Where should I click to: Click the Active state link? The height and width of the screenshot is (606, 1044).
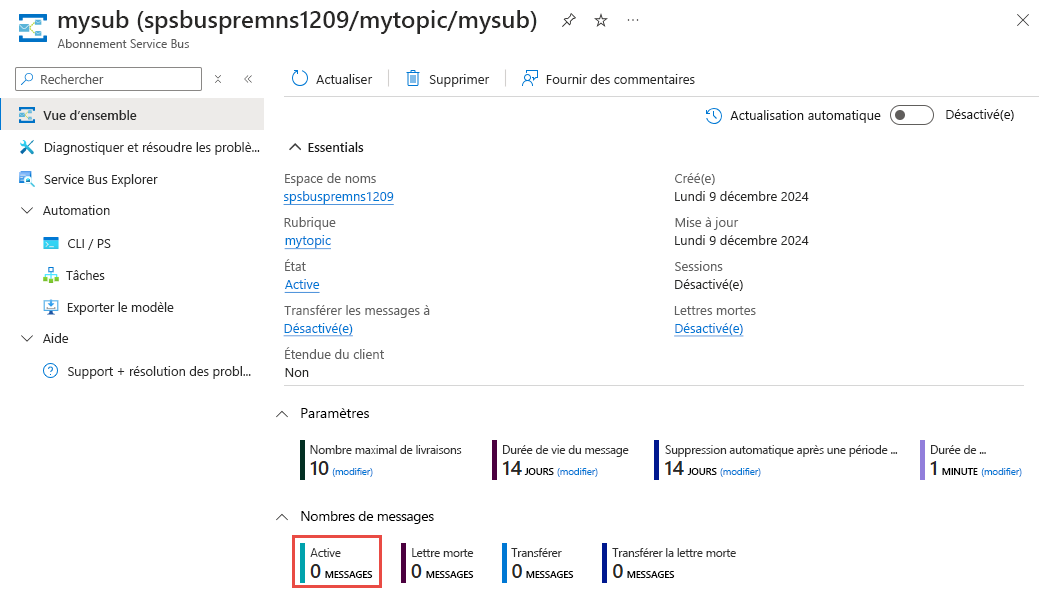[x=302, y=284]
